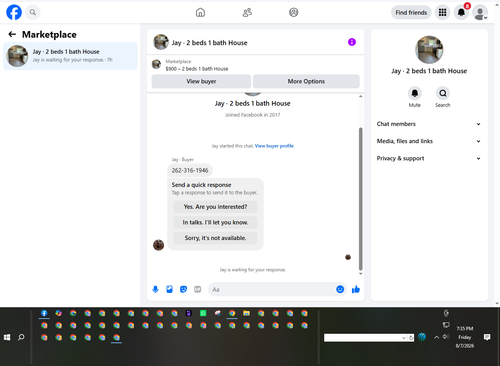Open the View buyer profile link

274,146
